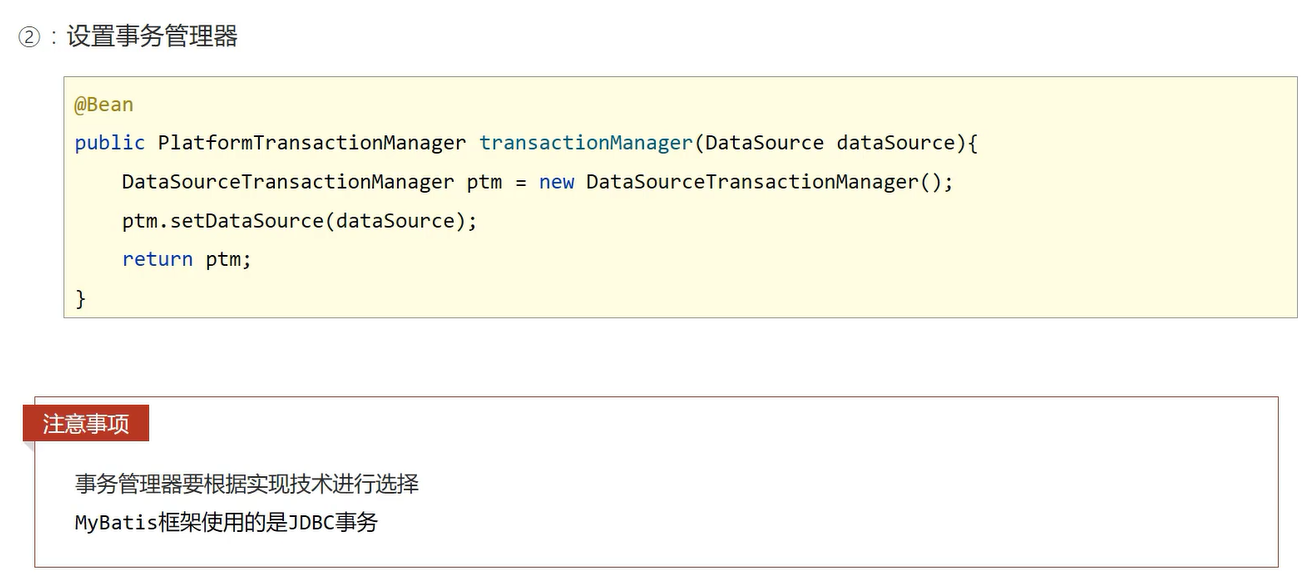Click the dataSource argument inside setDataSource

(395, 221)
